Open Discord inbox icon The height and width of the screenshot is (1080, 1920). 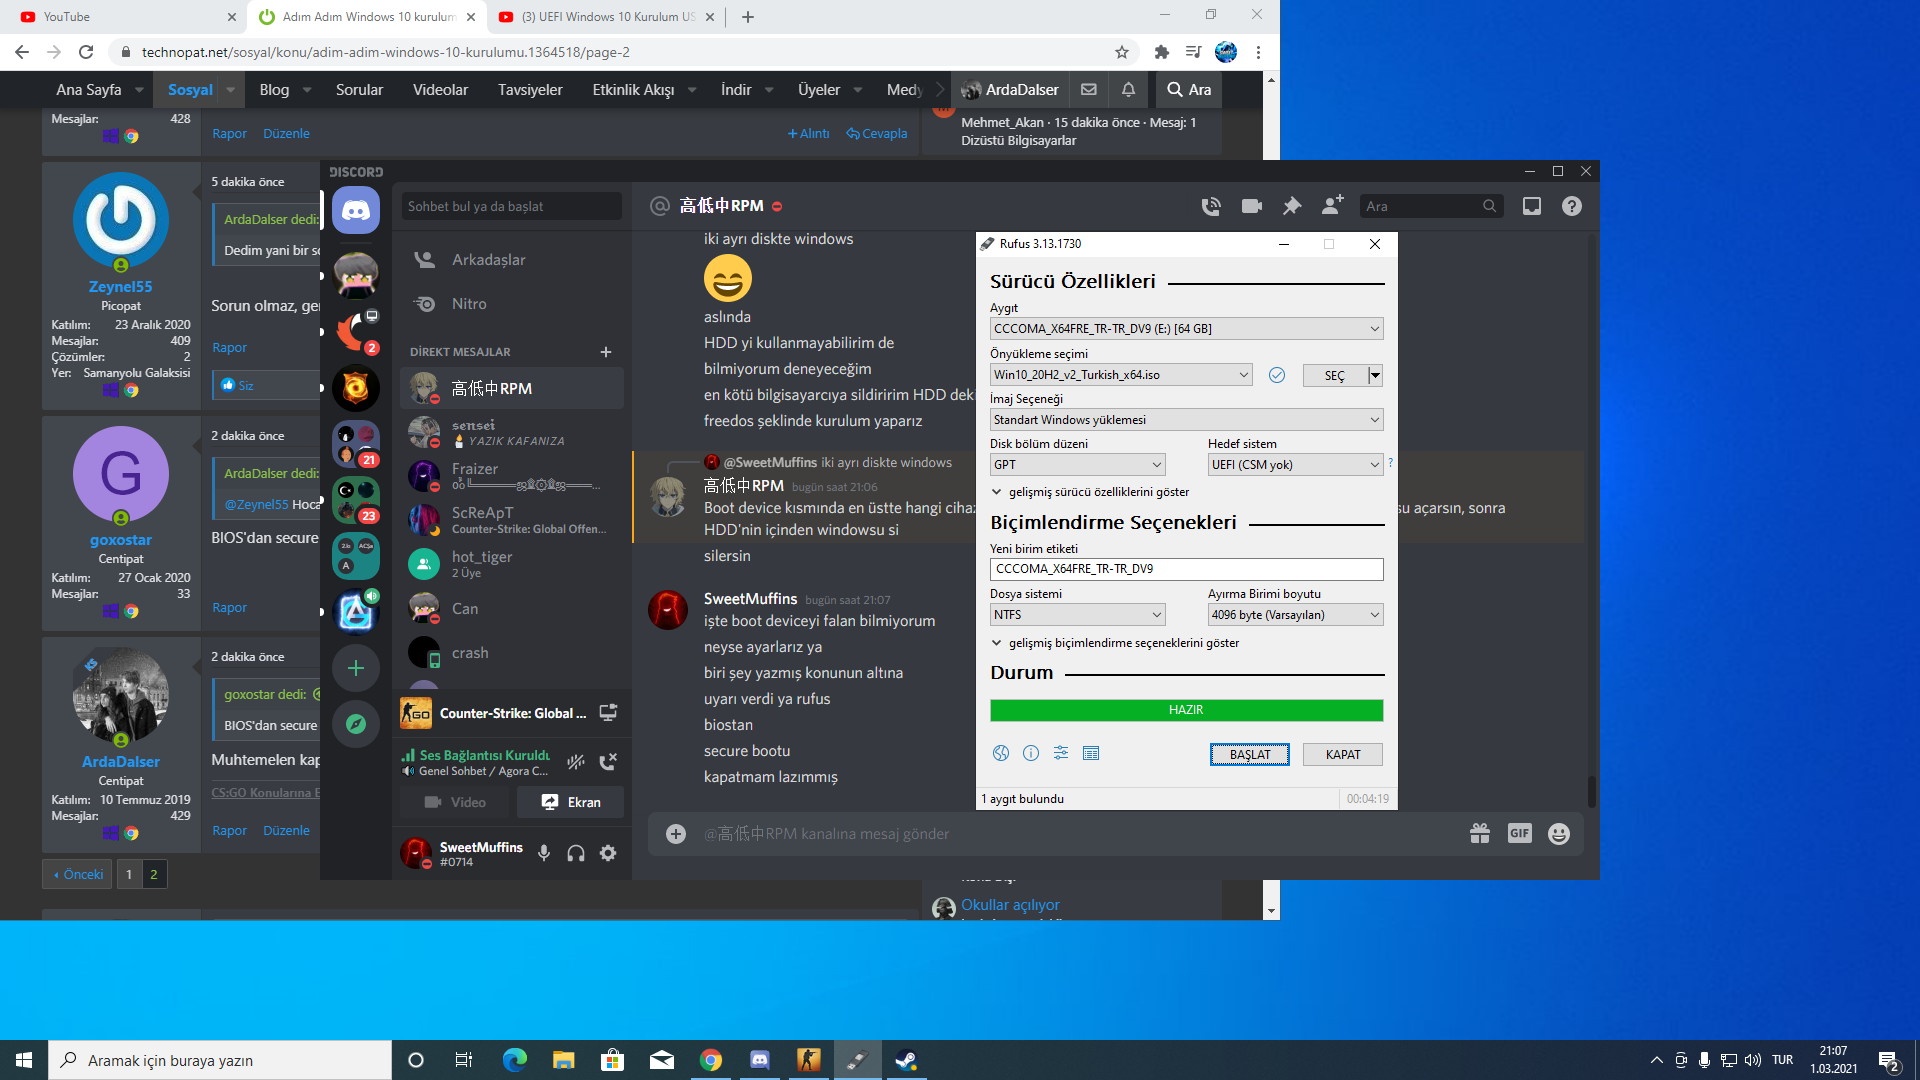click(1532, 206)
